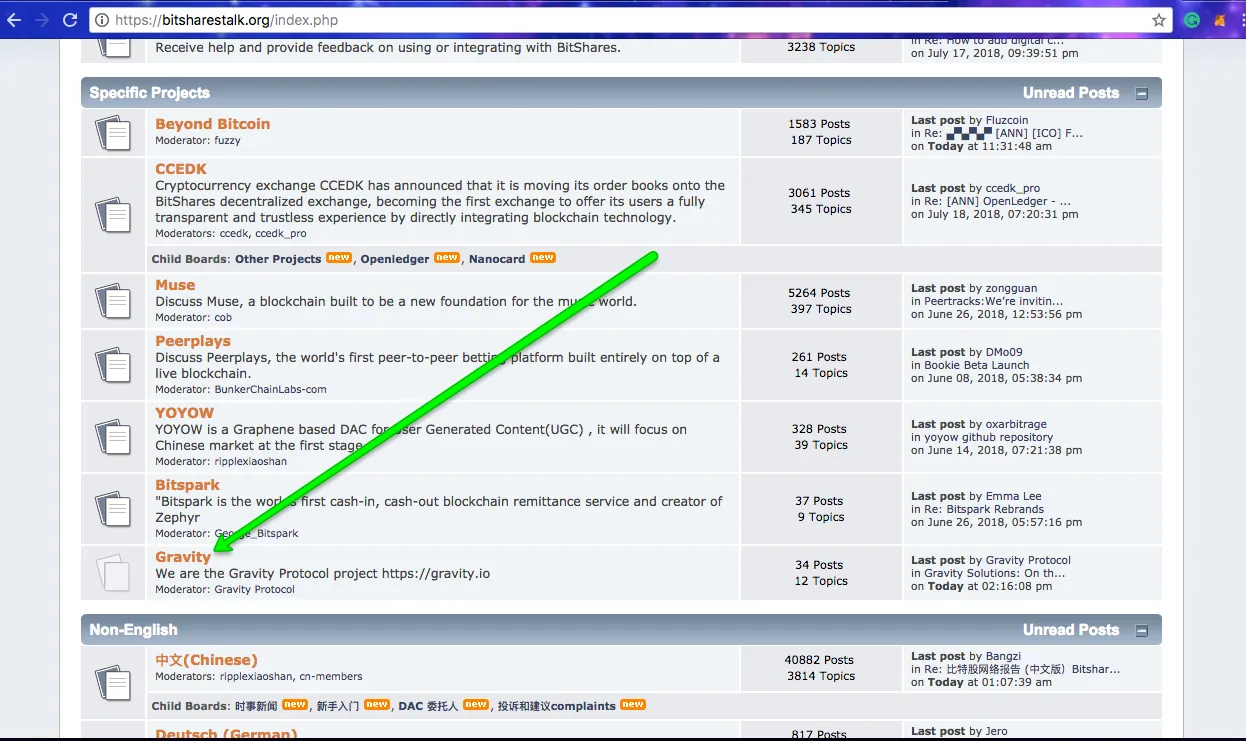Viewport: 1246px width, 741px height.
Task: Click the Muse board icon
Action: 113,300
